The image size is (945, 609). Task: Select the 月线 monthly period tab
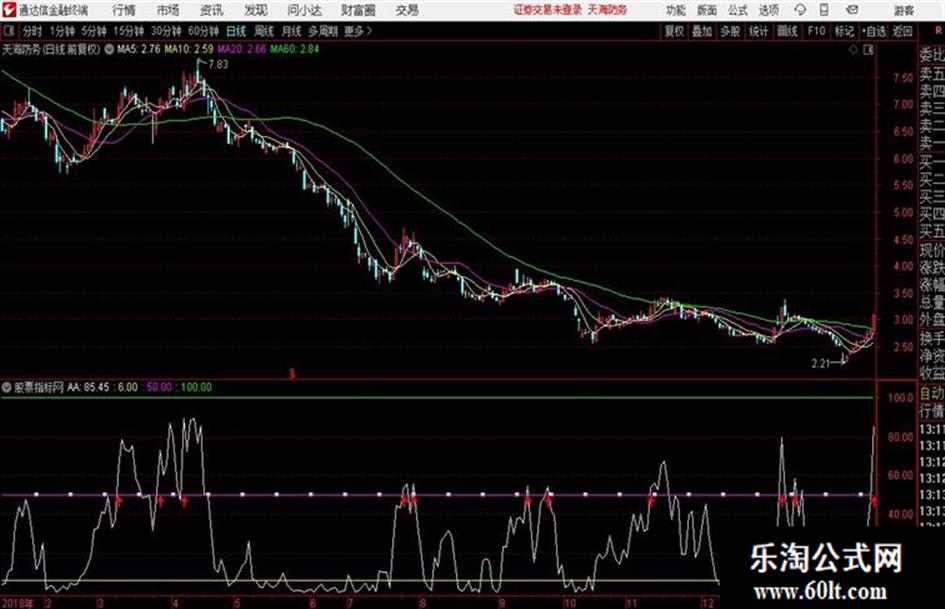pos(292,31)
